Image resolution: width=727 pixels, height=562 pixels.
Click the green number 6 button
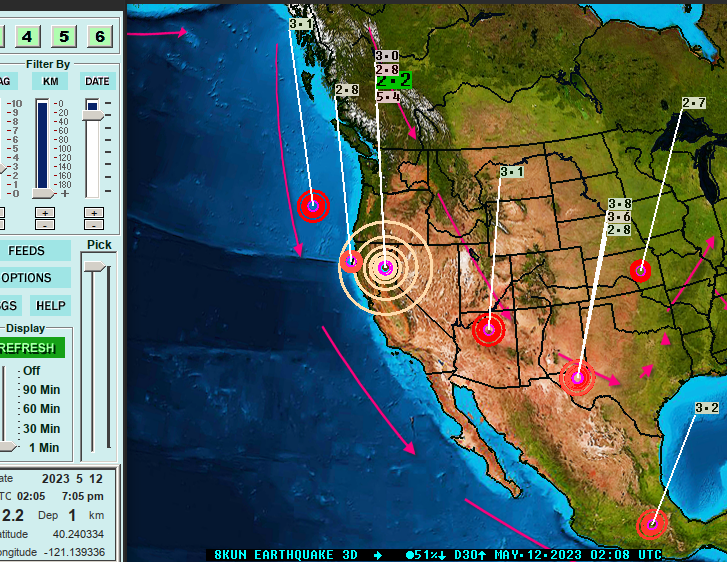point(100,37)
